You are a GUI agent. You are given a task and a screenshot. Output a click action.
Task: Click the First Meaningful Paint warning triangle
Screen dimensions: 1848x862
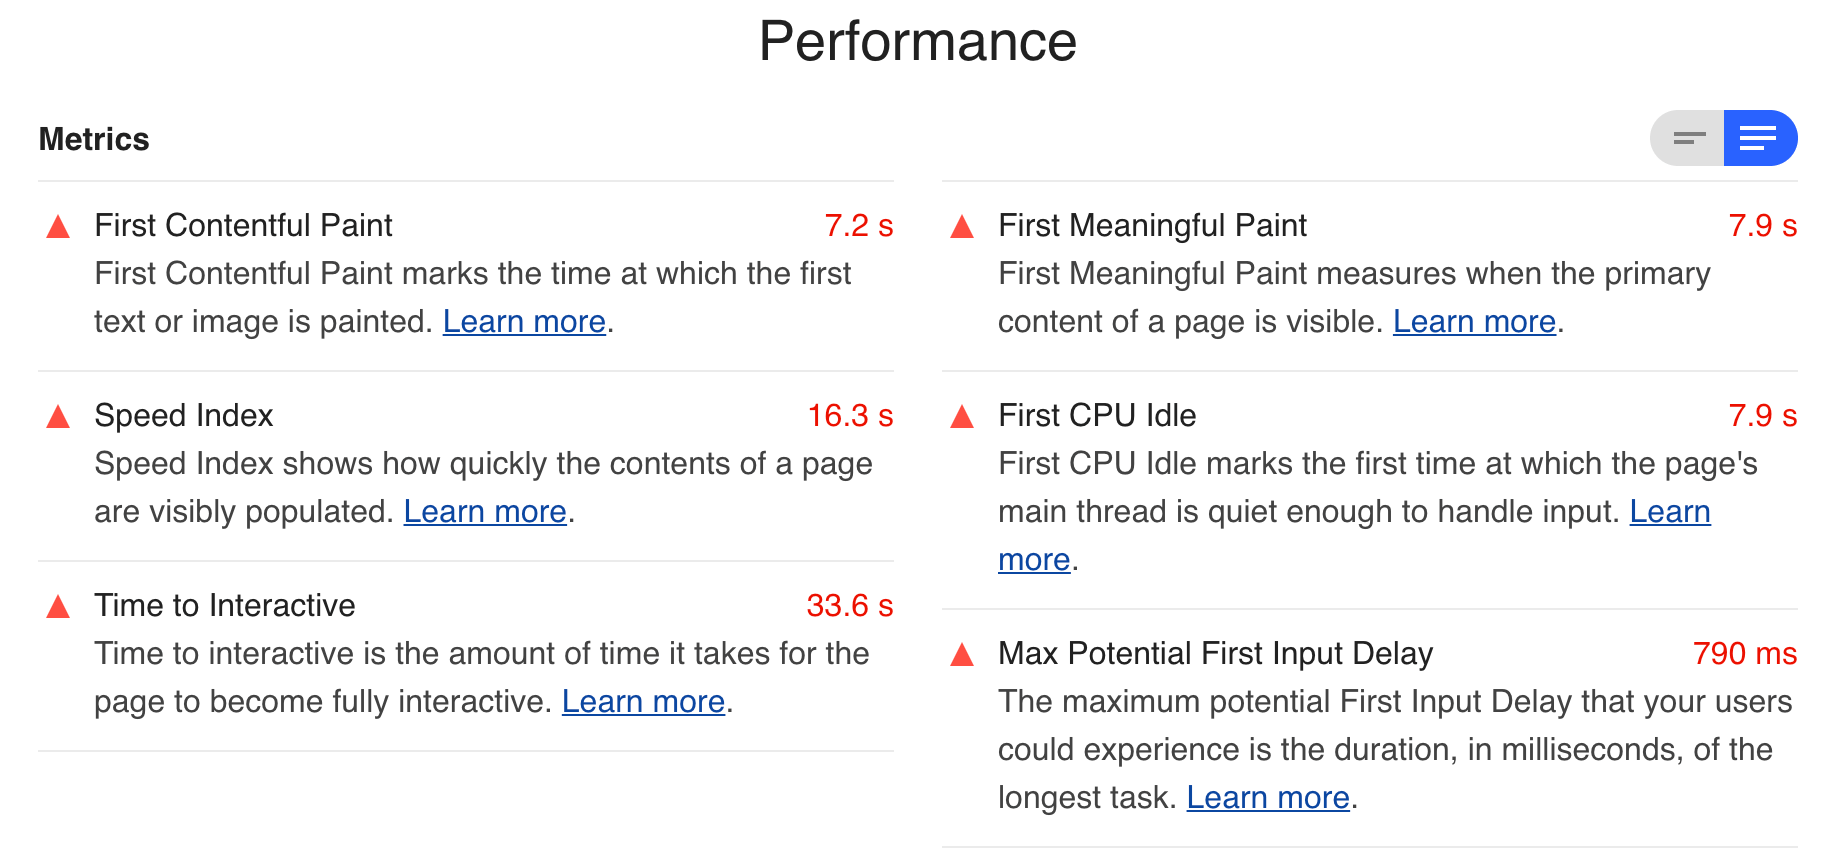[962, 227]
